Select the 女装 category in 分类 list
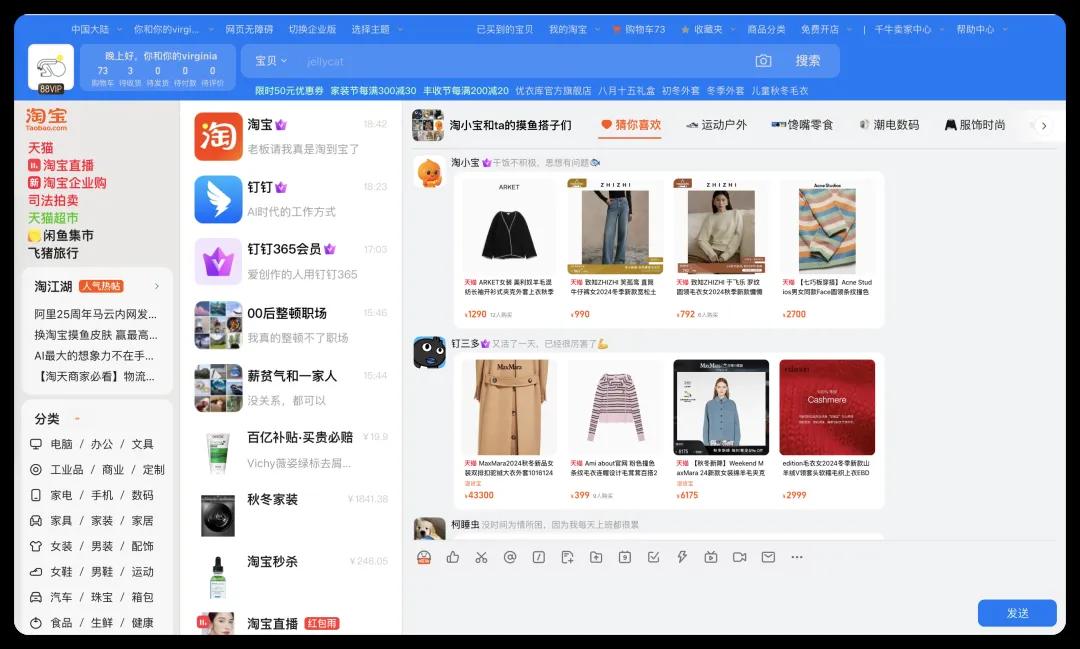The image size is (1080, 649). [61, 546]
